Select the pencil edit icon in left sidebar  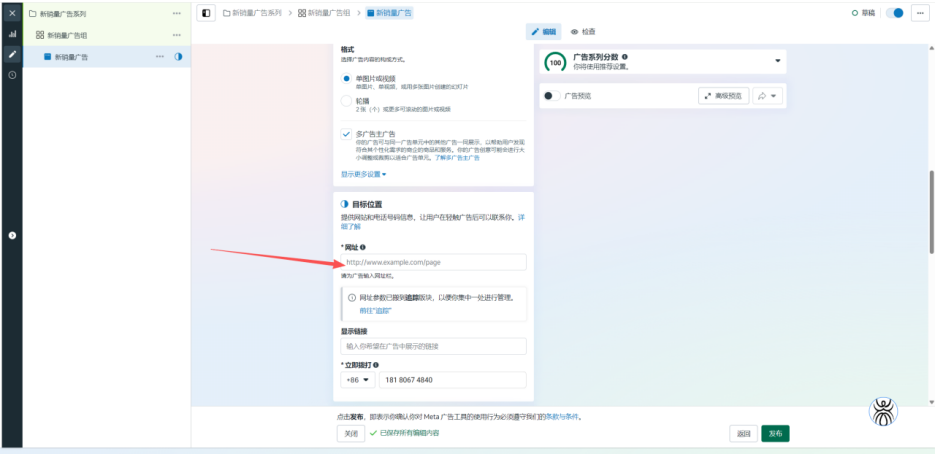tap(12, 54)
